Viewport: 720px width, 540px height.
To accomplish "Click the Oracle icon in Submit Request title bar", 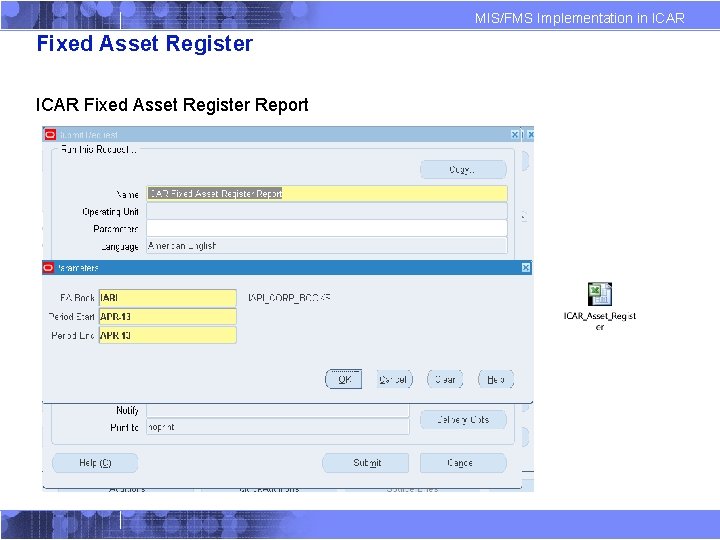I will 50,135.
